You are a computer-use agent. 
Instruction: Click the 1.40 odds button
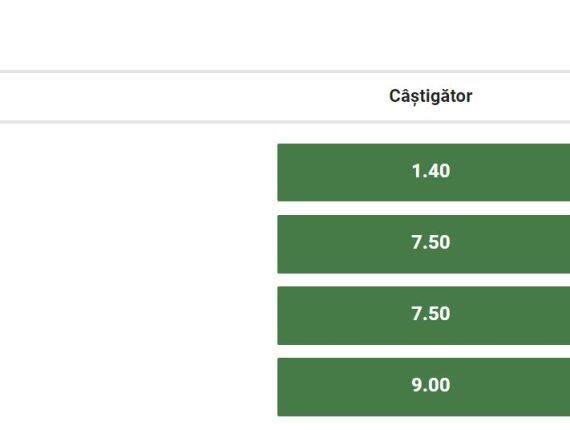424,172
